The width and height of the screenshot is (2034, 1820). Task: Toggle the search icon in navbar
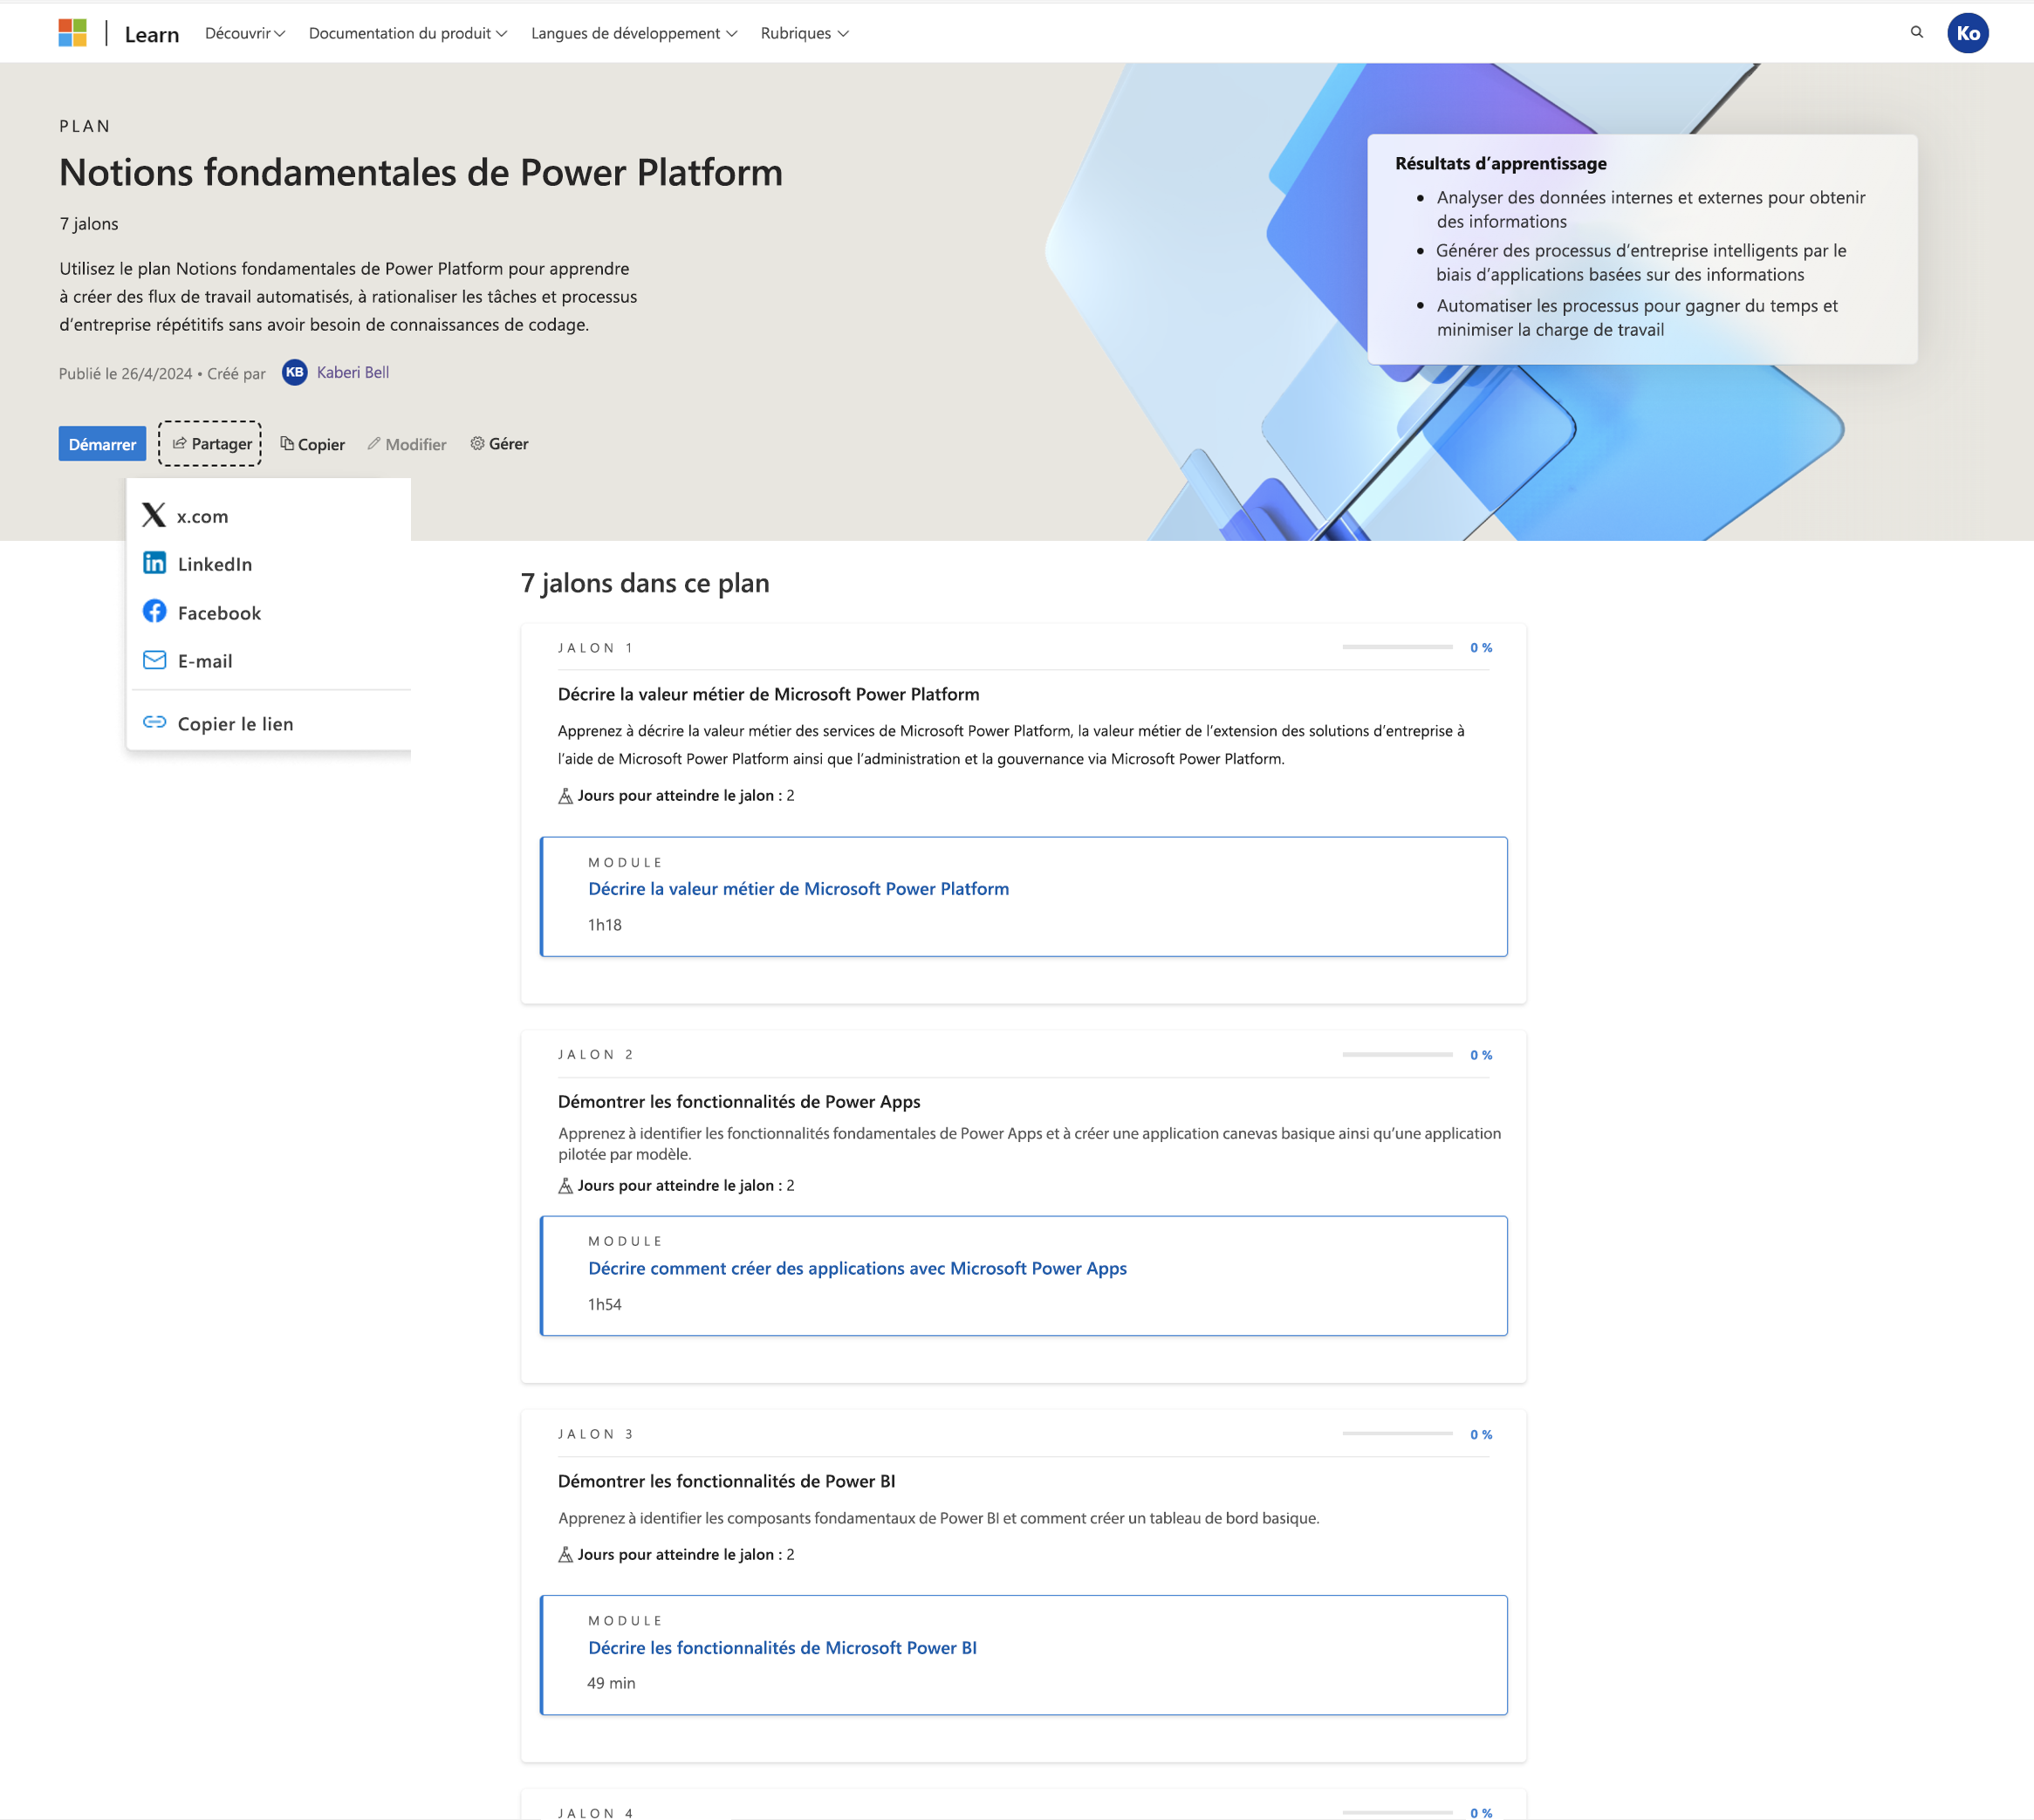coord(1914,33)
